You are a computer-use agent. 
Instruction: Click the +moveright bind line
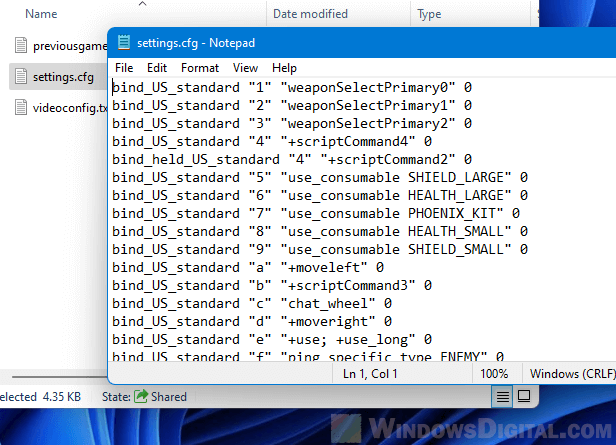tap(252, 322)
